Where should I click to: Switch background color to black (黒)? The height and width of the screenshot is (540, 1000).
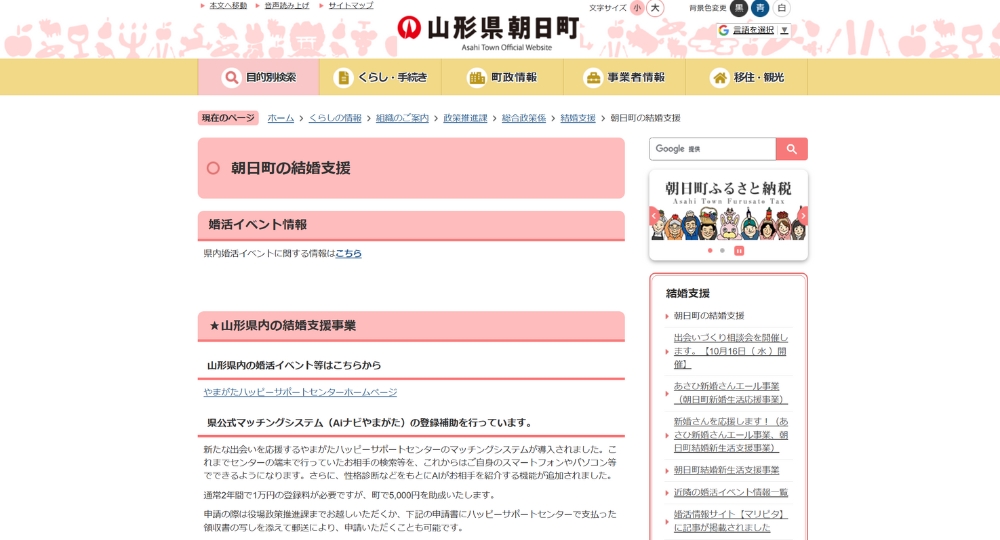click(x=739, y=8)
